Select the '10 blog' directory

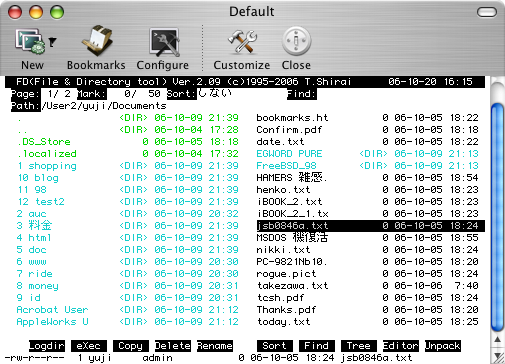[128, 178]
